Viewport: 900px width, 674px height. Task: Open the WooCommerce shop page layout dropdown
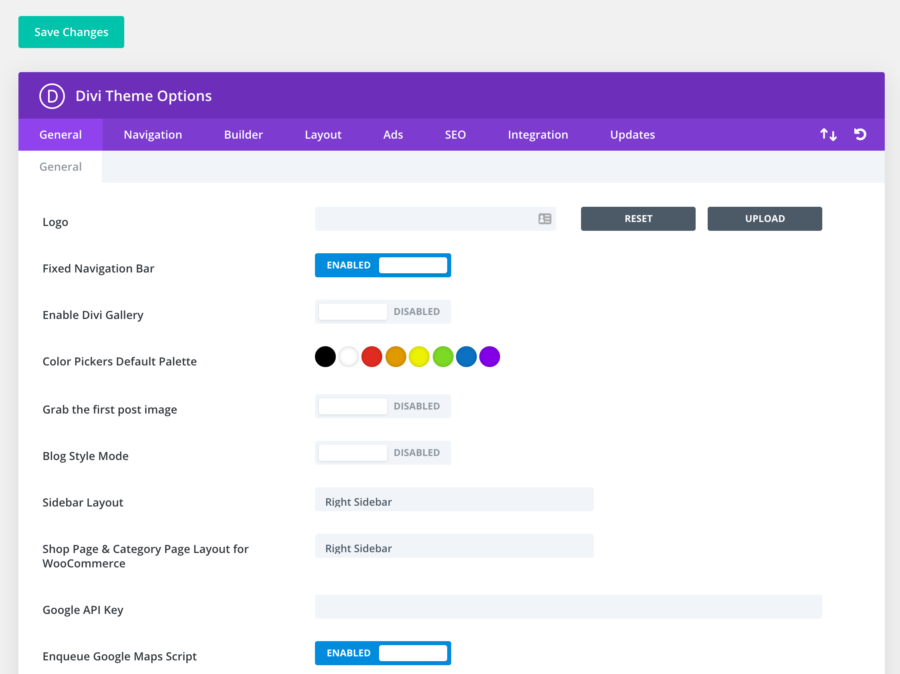tap(454, 546)
